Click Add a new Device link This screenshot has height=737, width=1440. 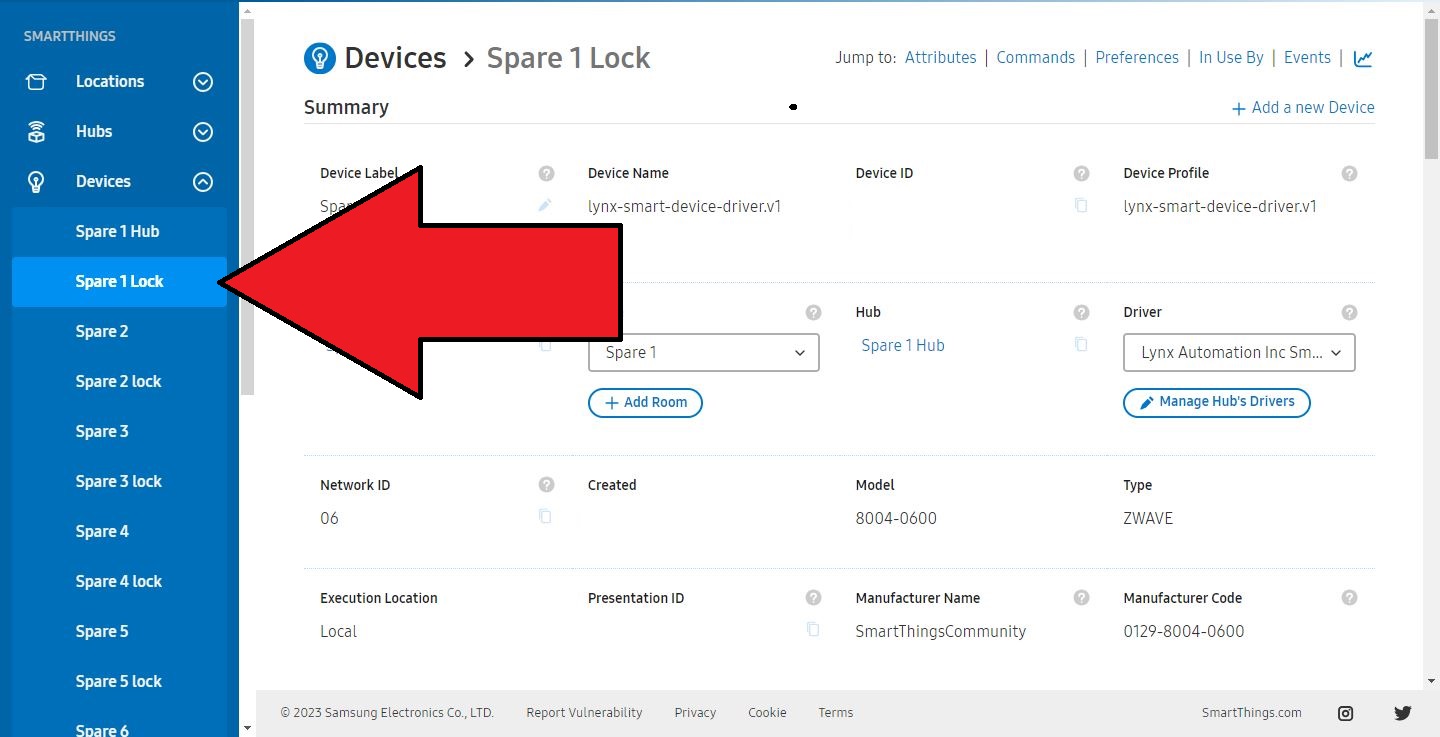[1303, 108]
